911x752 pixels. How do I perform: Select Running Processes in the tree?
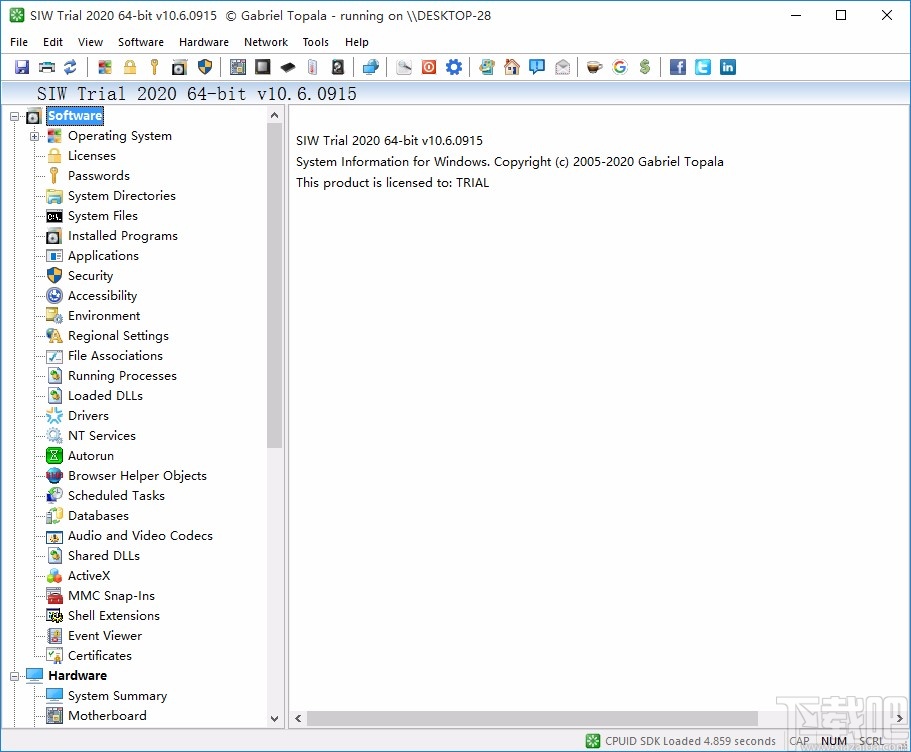[x=122, y=376]
